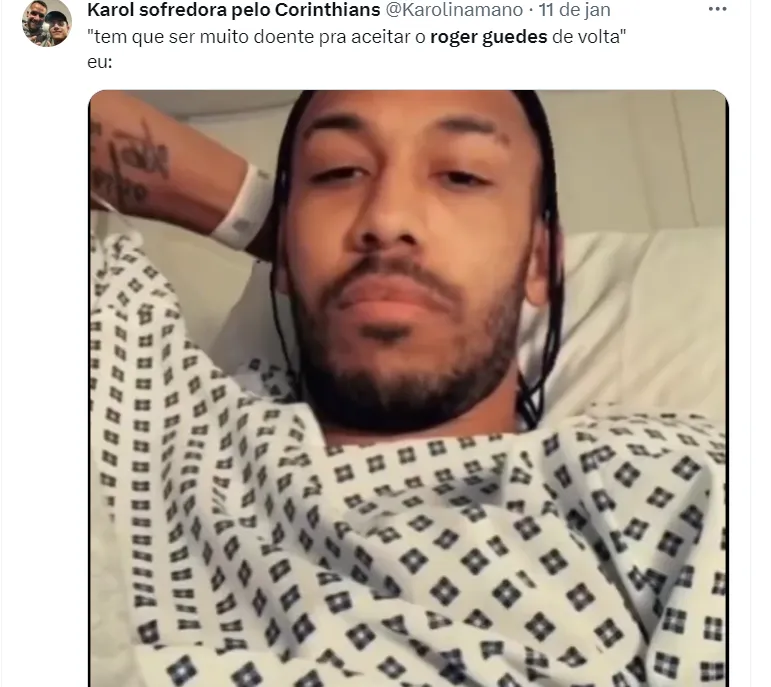Click the 'eu:' line of the tweet
771x687 pixels.
coord(100,63)
